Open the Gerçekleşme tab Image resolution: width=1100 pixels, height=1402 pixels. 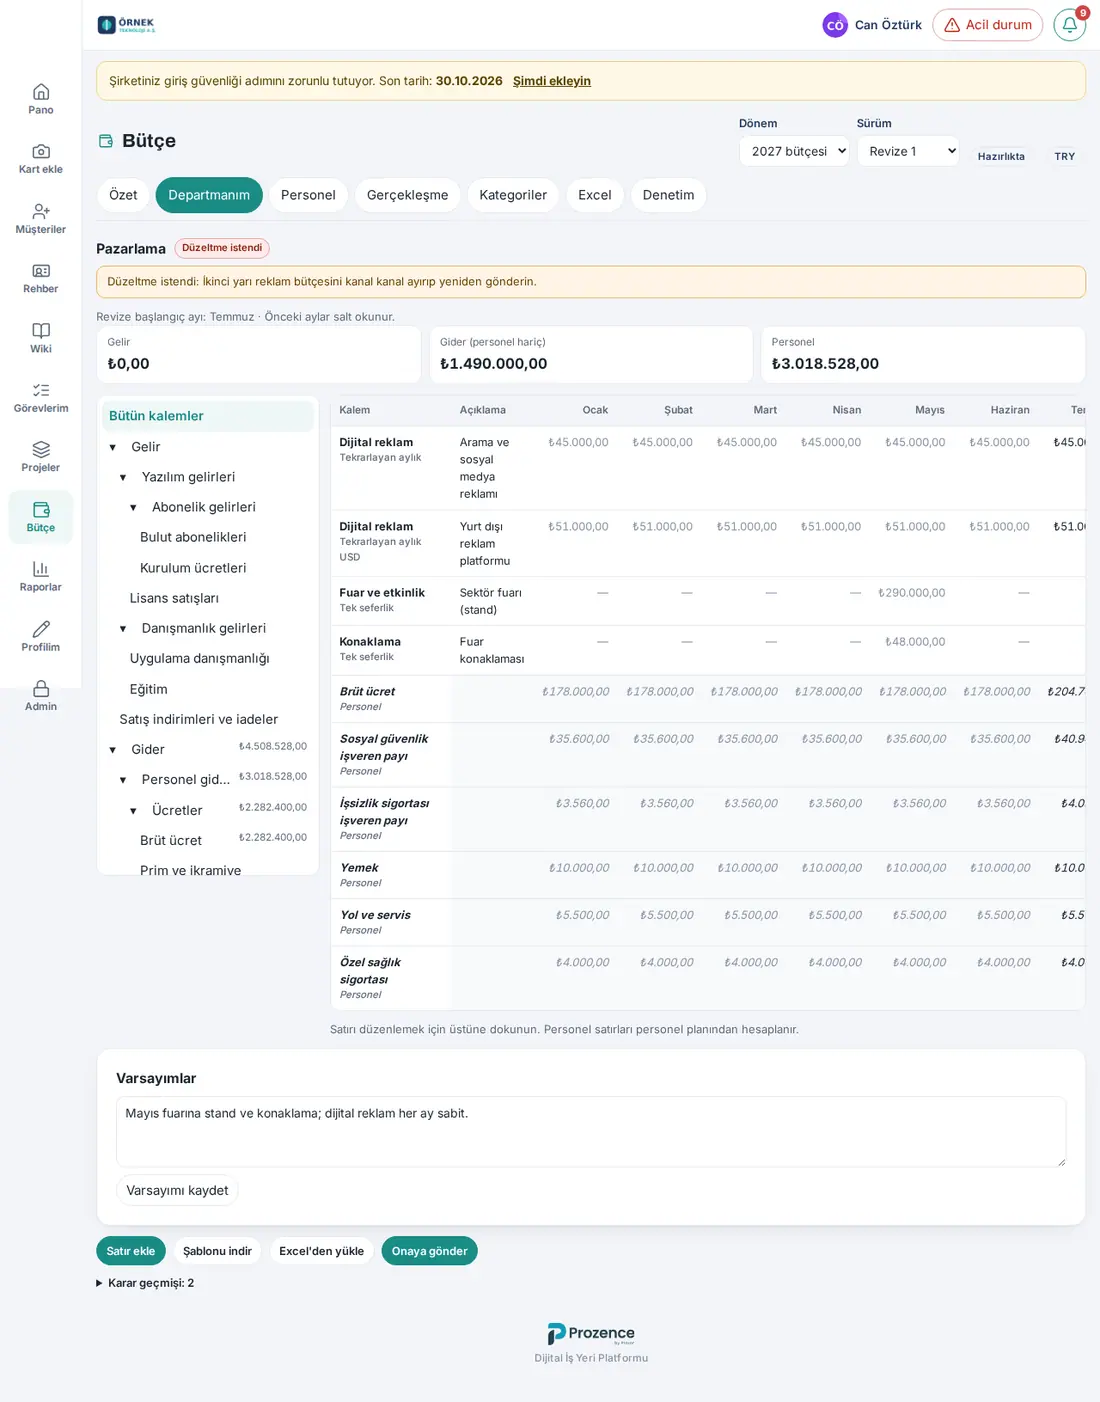click(407, 195)
